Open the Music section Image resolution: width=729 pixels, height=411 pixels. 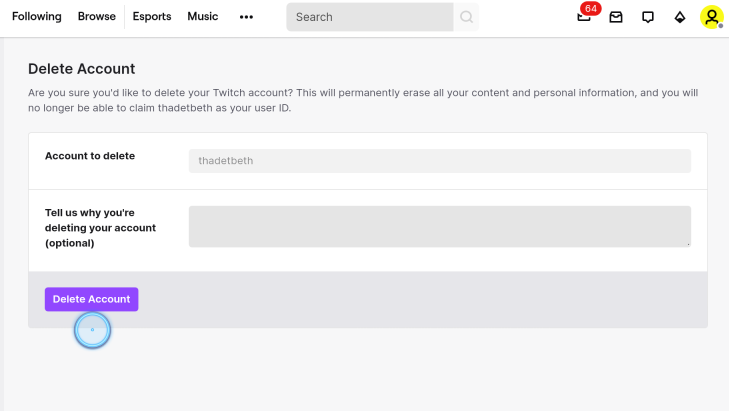pos(203,16)
